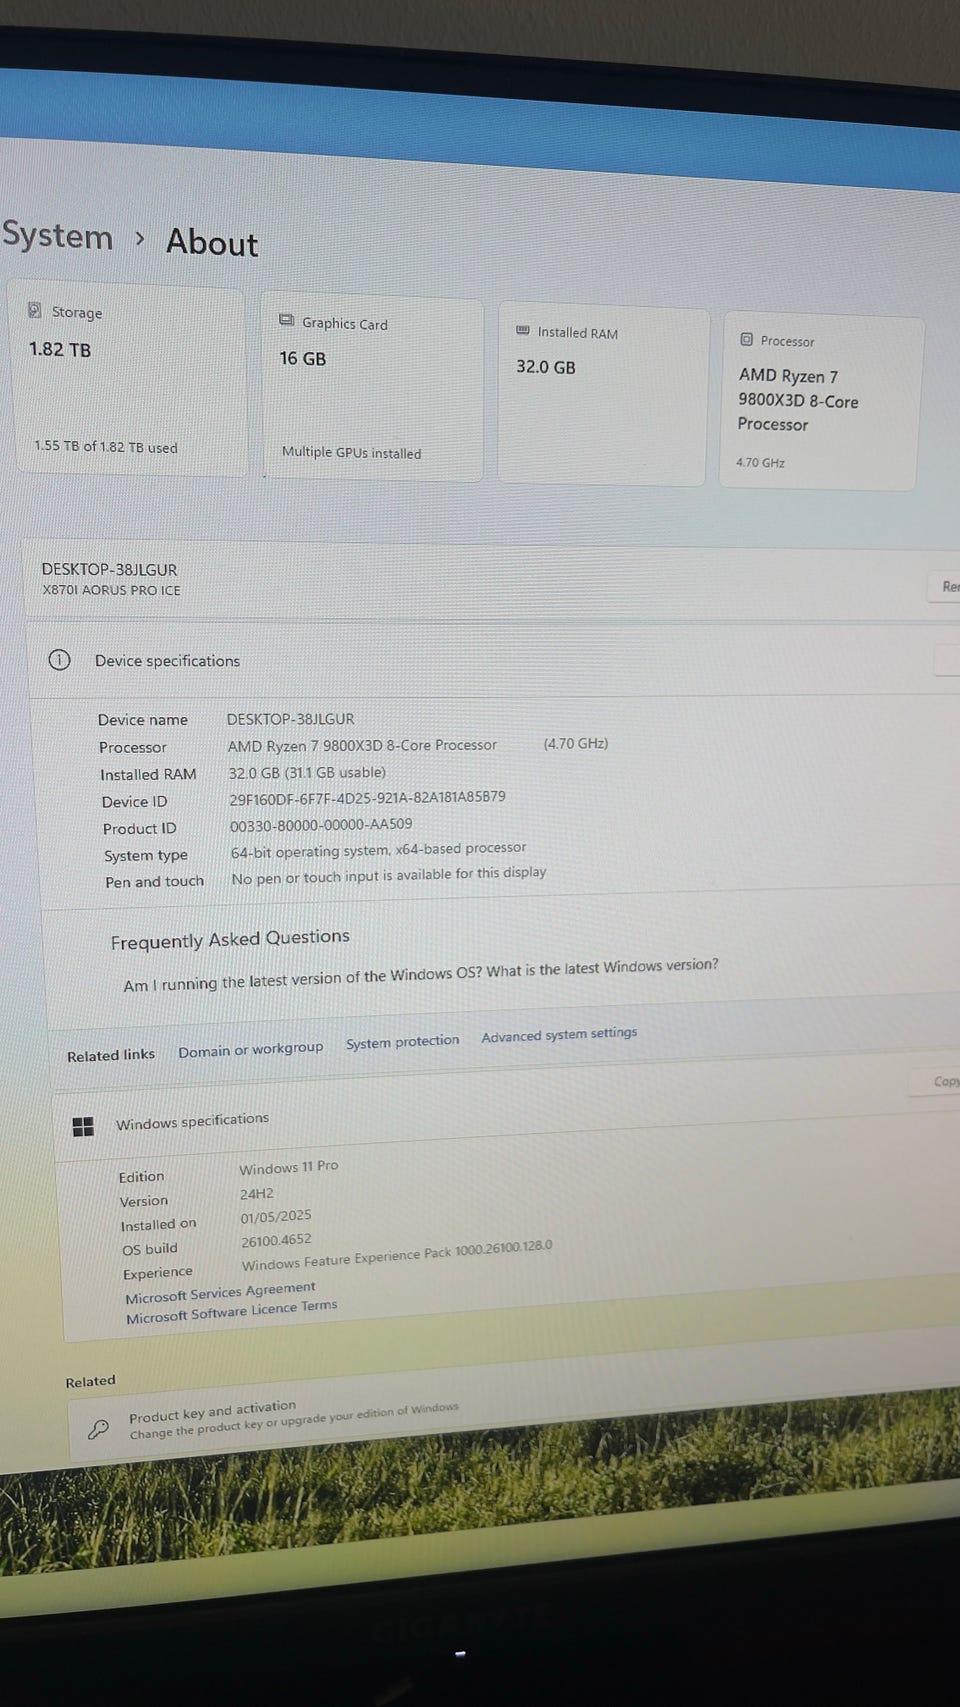
Task: Select the 1.82 TB value in Storage card
Action: (x=60, y=349)
